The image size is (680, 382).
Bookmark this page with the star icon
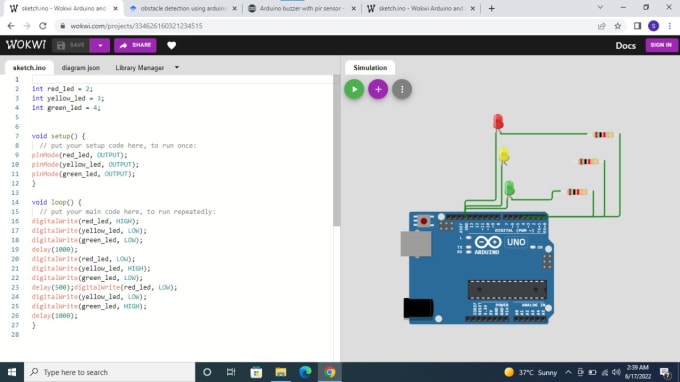[618, 26]
